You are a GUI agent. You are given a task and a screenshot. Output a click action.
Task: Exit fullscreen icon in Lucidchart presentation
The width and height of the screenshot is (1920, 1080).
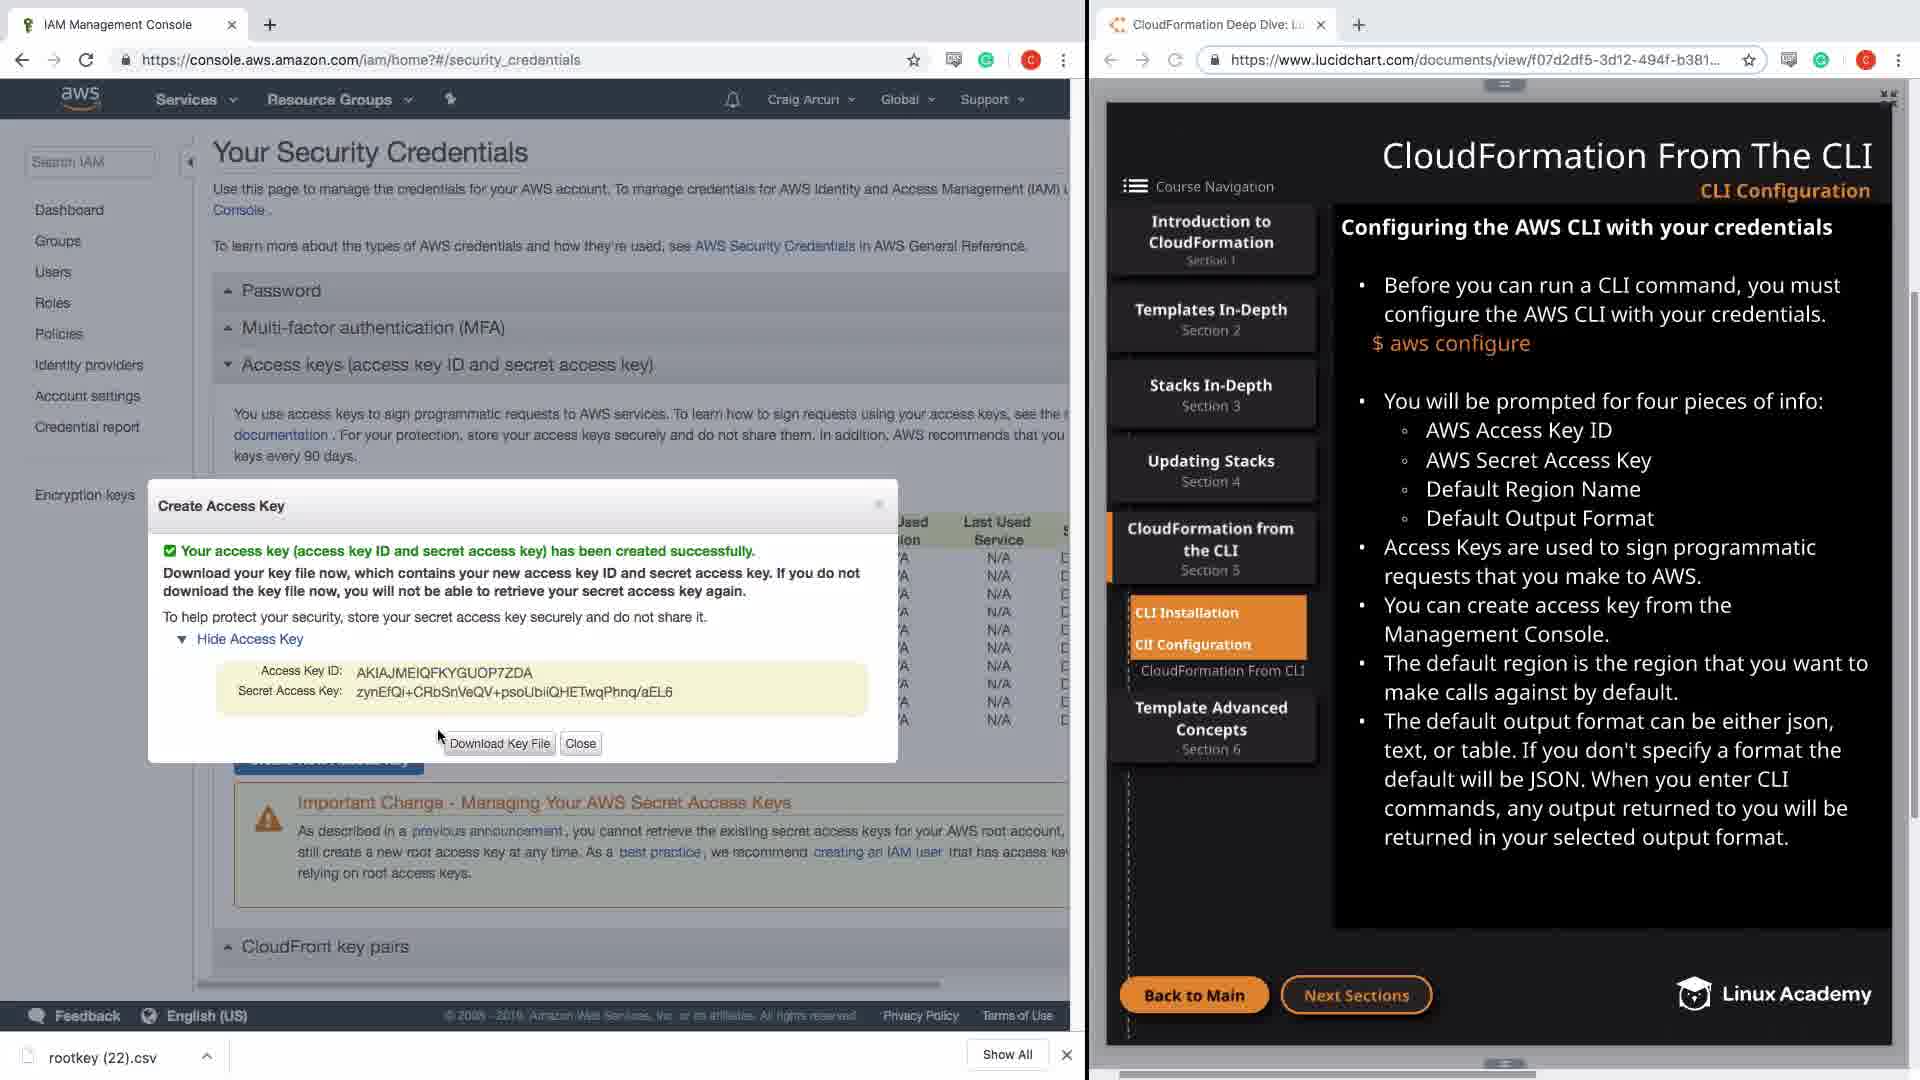coord(1888,98)
